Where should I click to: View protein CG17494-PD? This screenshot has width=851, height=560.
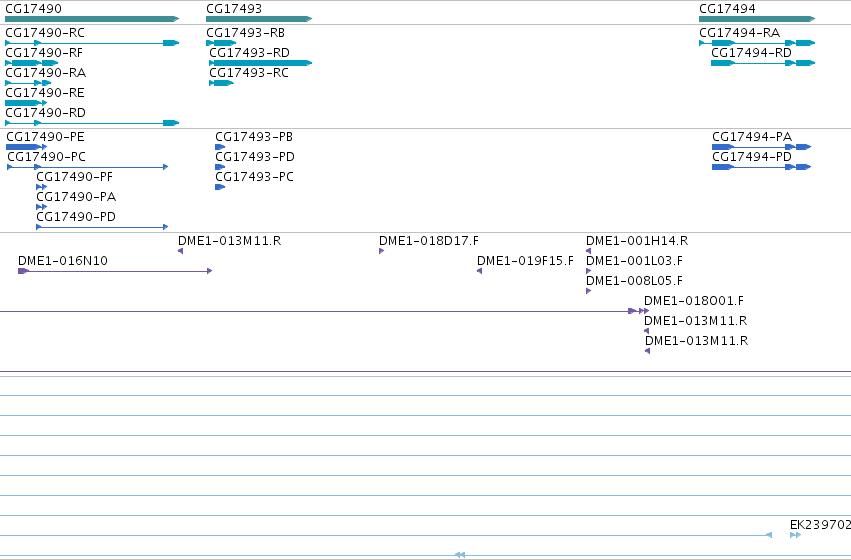pos(752,157)
